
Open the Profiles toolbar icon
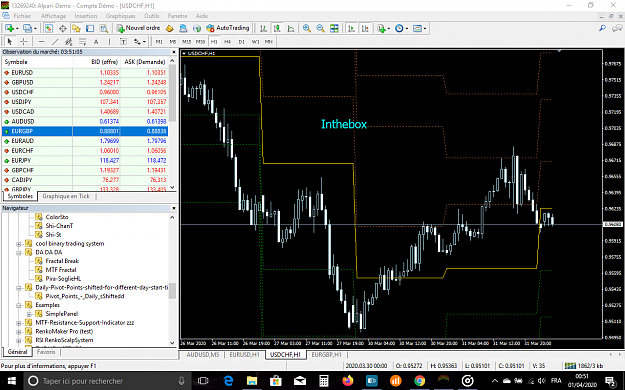click(28, 28)
